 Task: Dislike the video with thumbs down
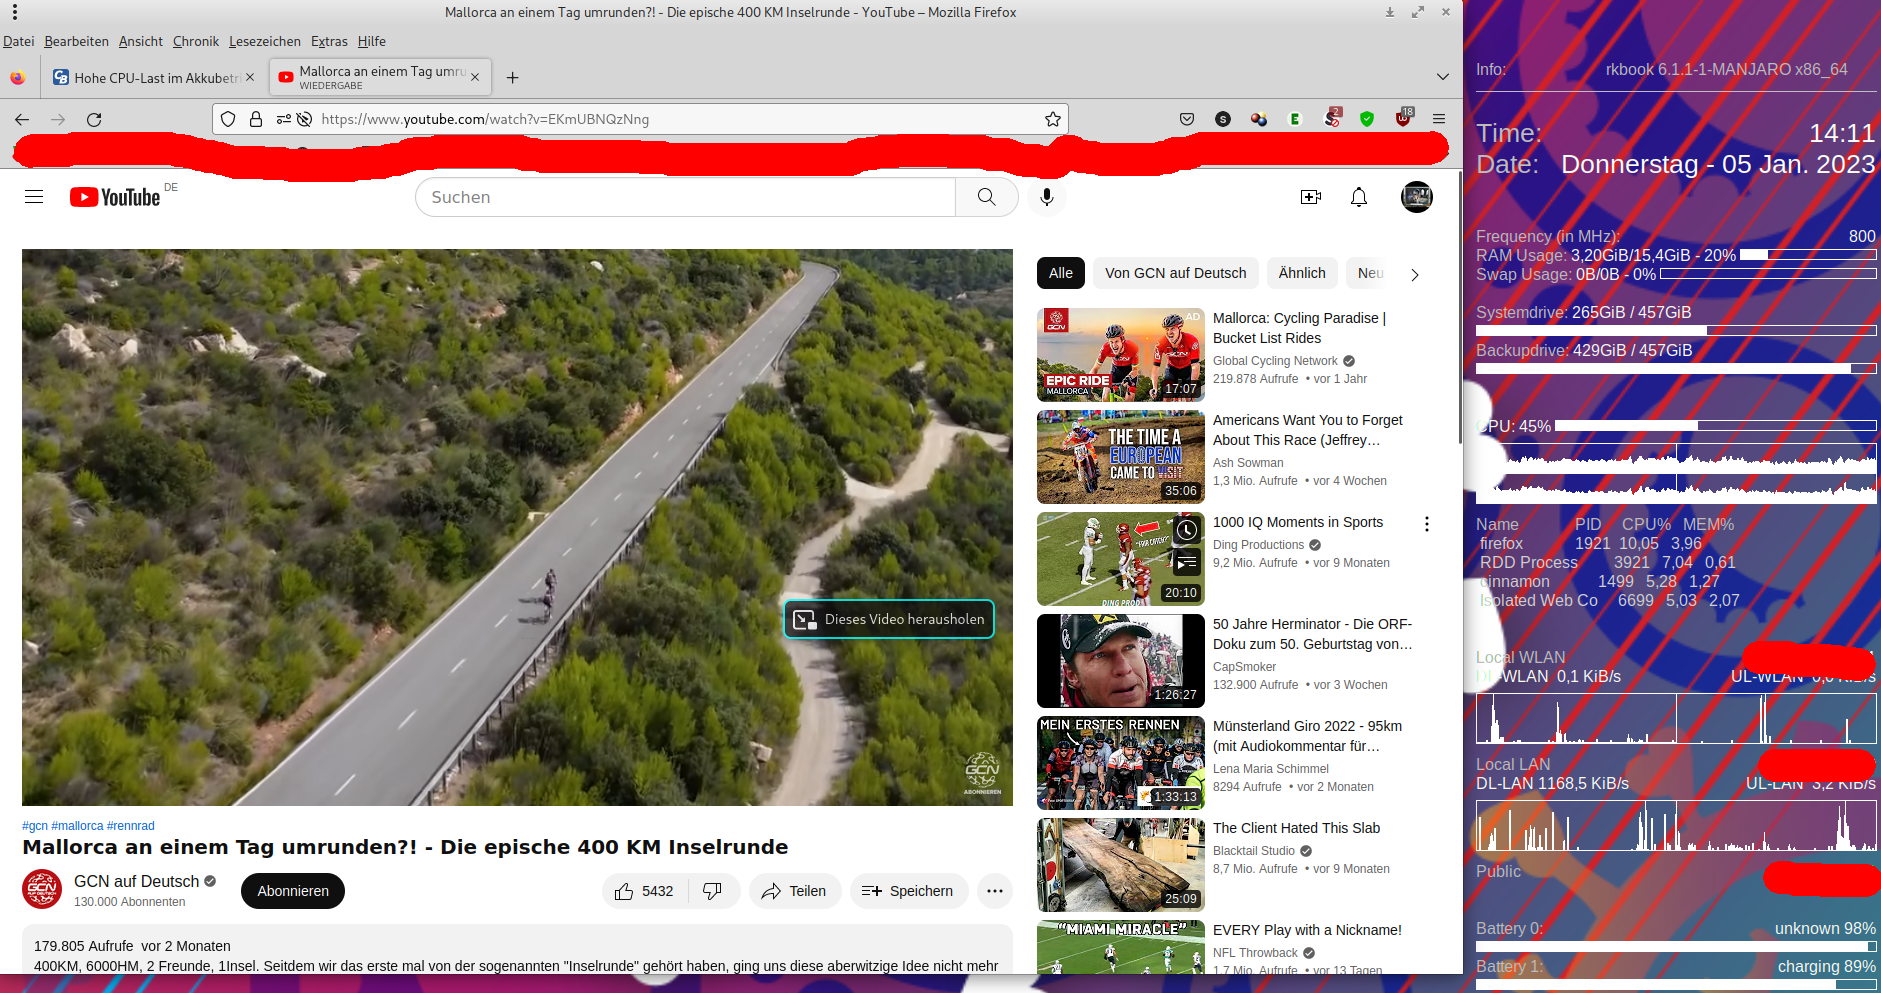coord(713,891)
